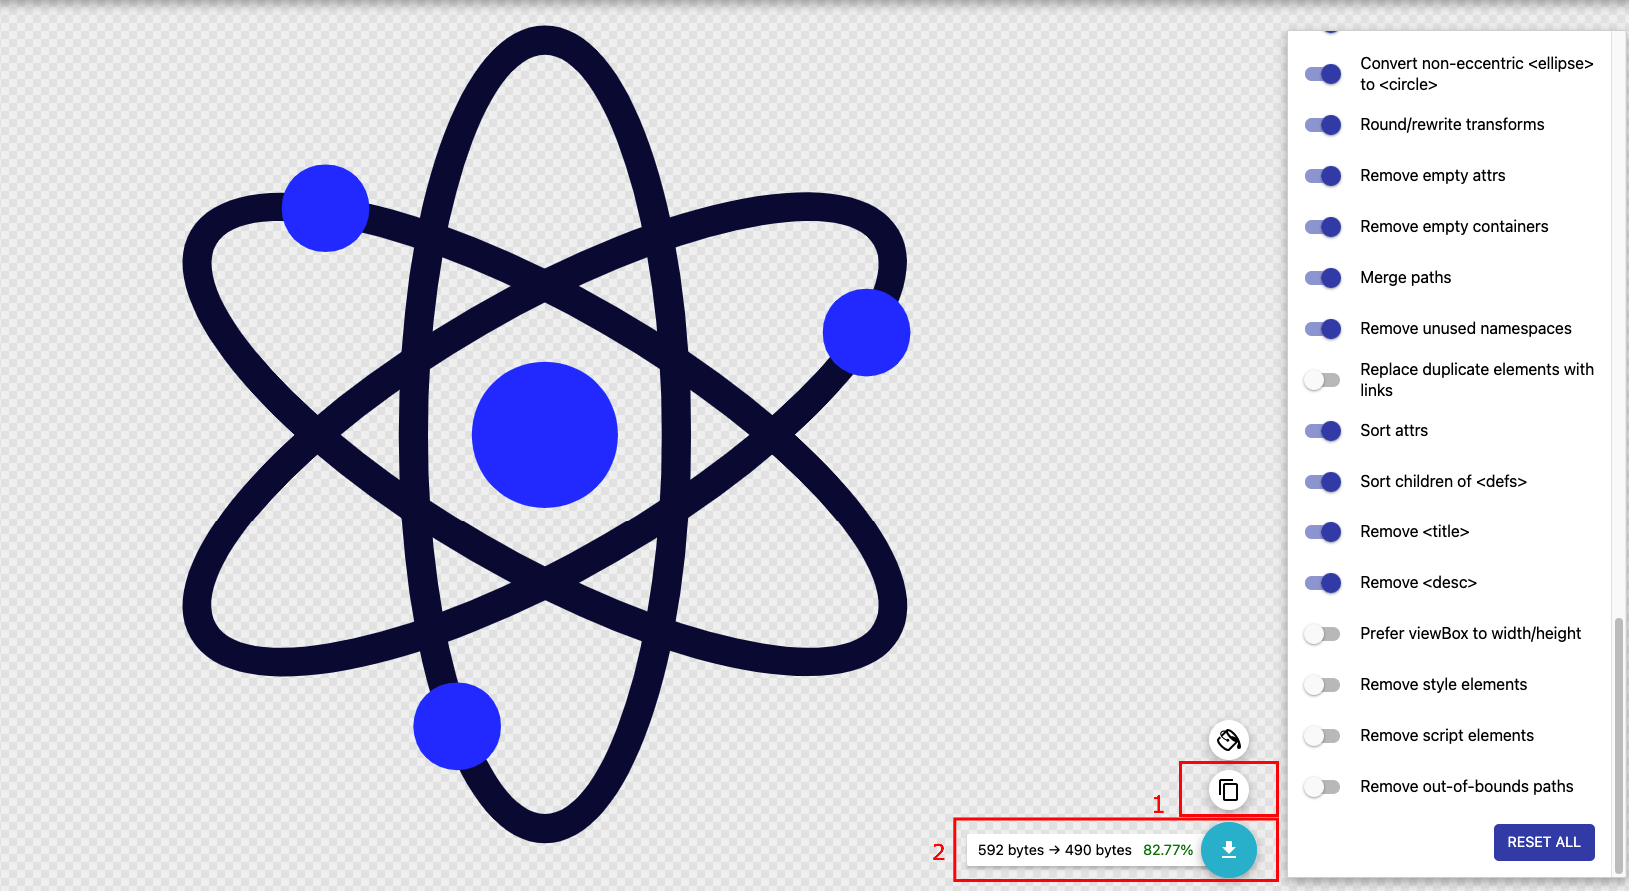
Task: Enable Prefer viewBox to width/height
Action: coord(1323,634)
